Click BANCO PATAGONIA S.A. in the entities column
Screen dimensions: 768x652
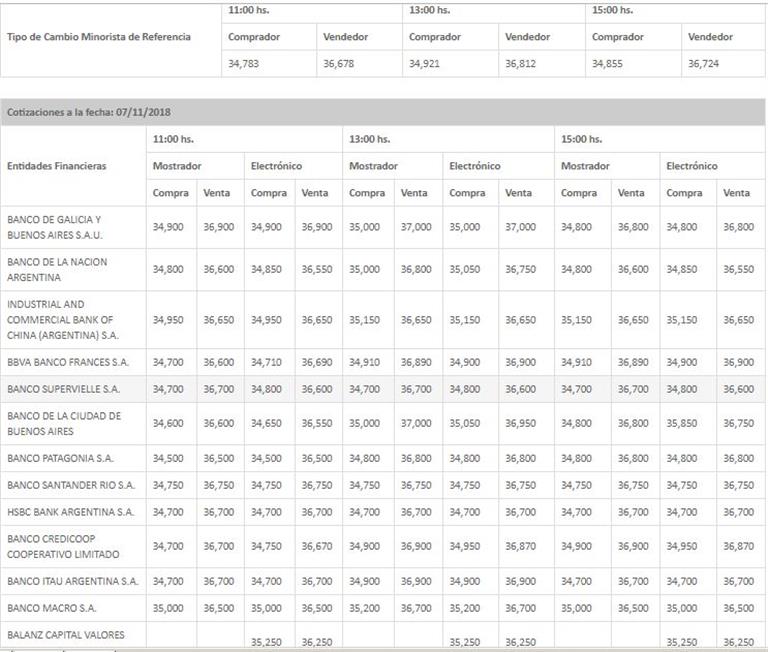60,458
